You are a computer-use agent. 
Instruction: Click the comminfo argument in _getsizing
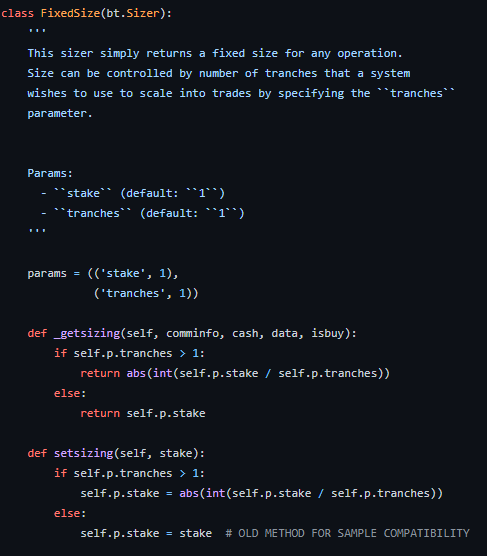click(193, 333)
